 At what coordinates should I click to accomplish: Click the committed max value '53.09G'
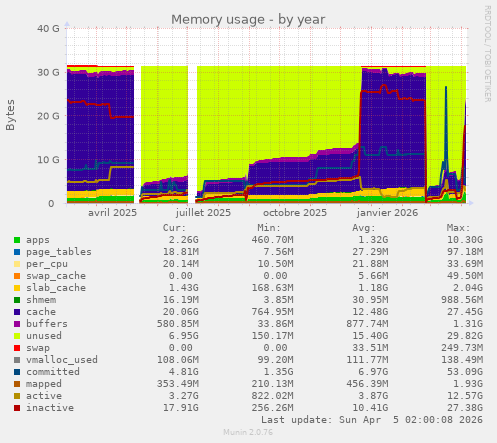465,372
